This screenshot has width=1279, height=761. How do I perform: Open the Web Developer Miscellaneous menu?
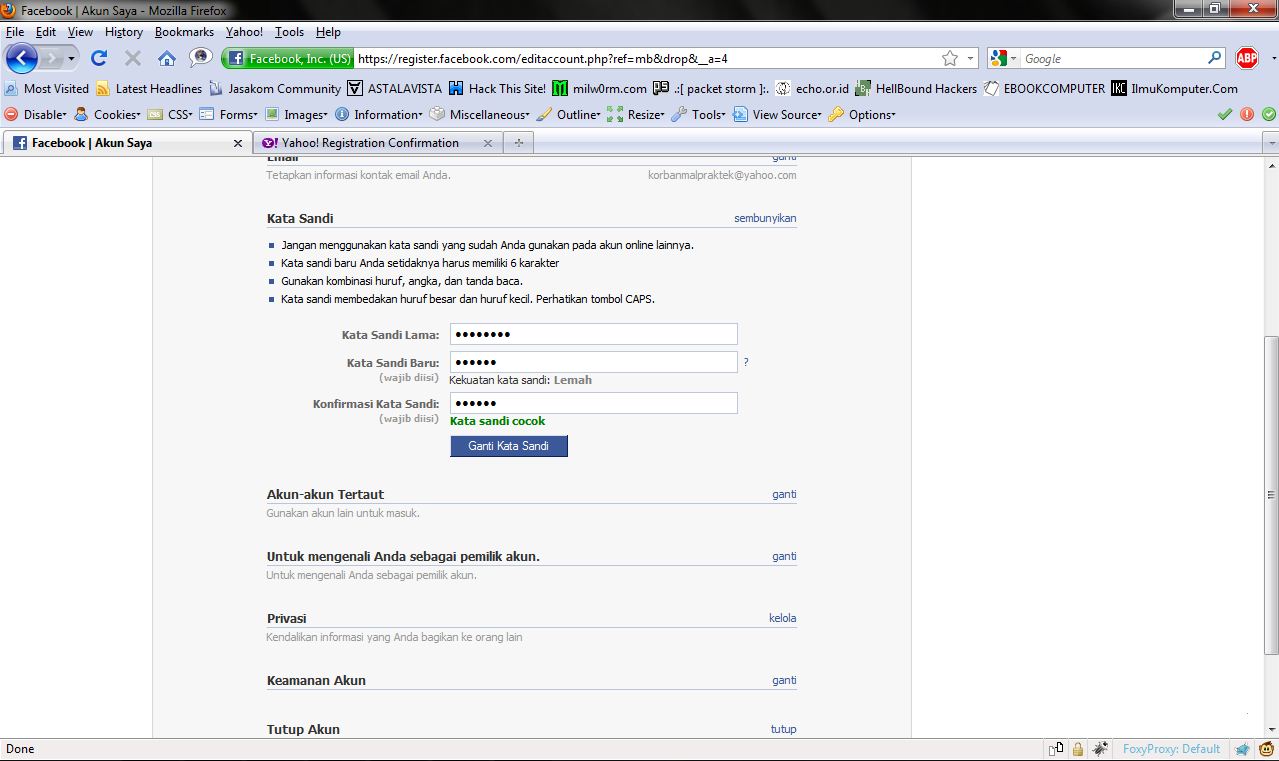point(481,114)
